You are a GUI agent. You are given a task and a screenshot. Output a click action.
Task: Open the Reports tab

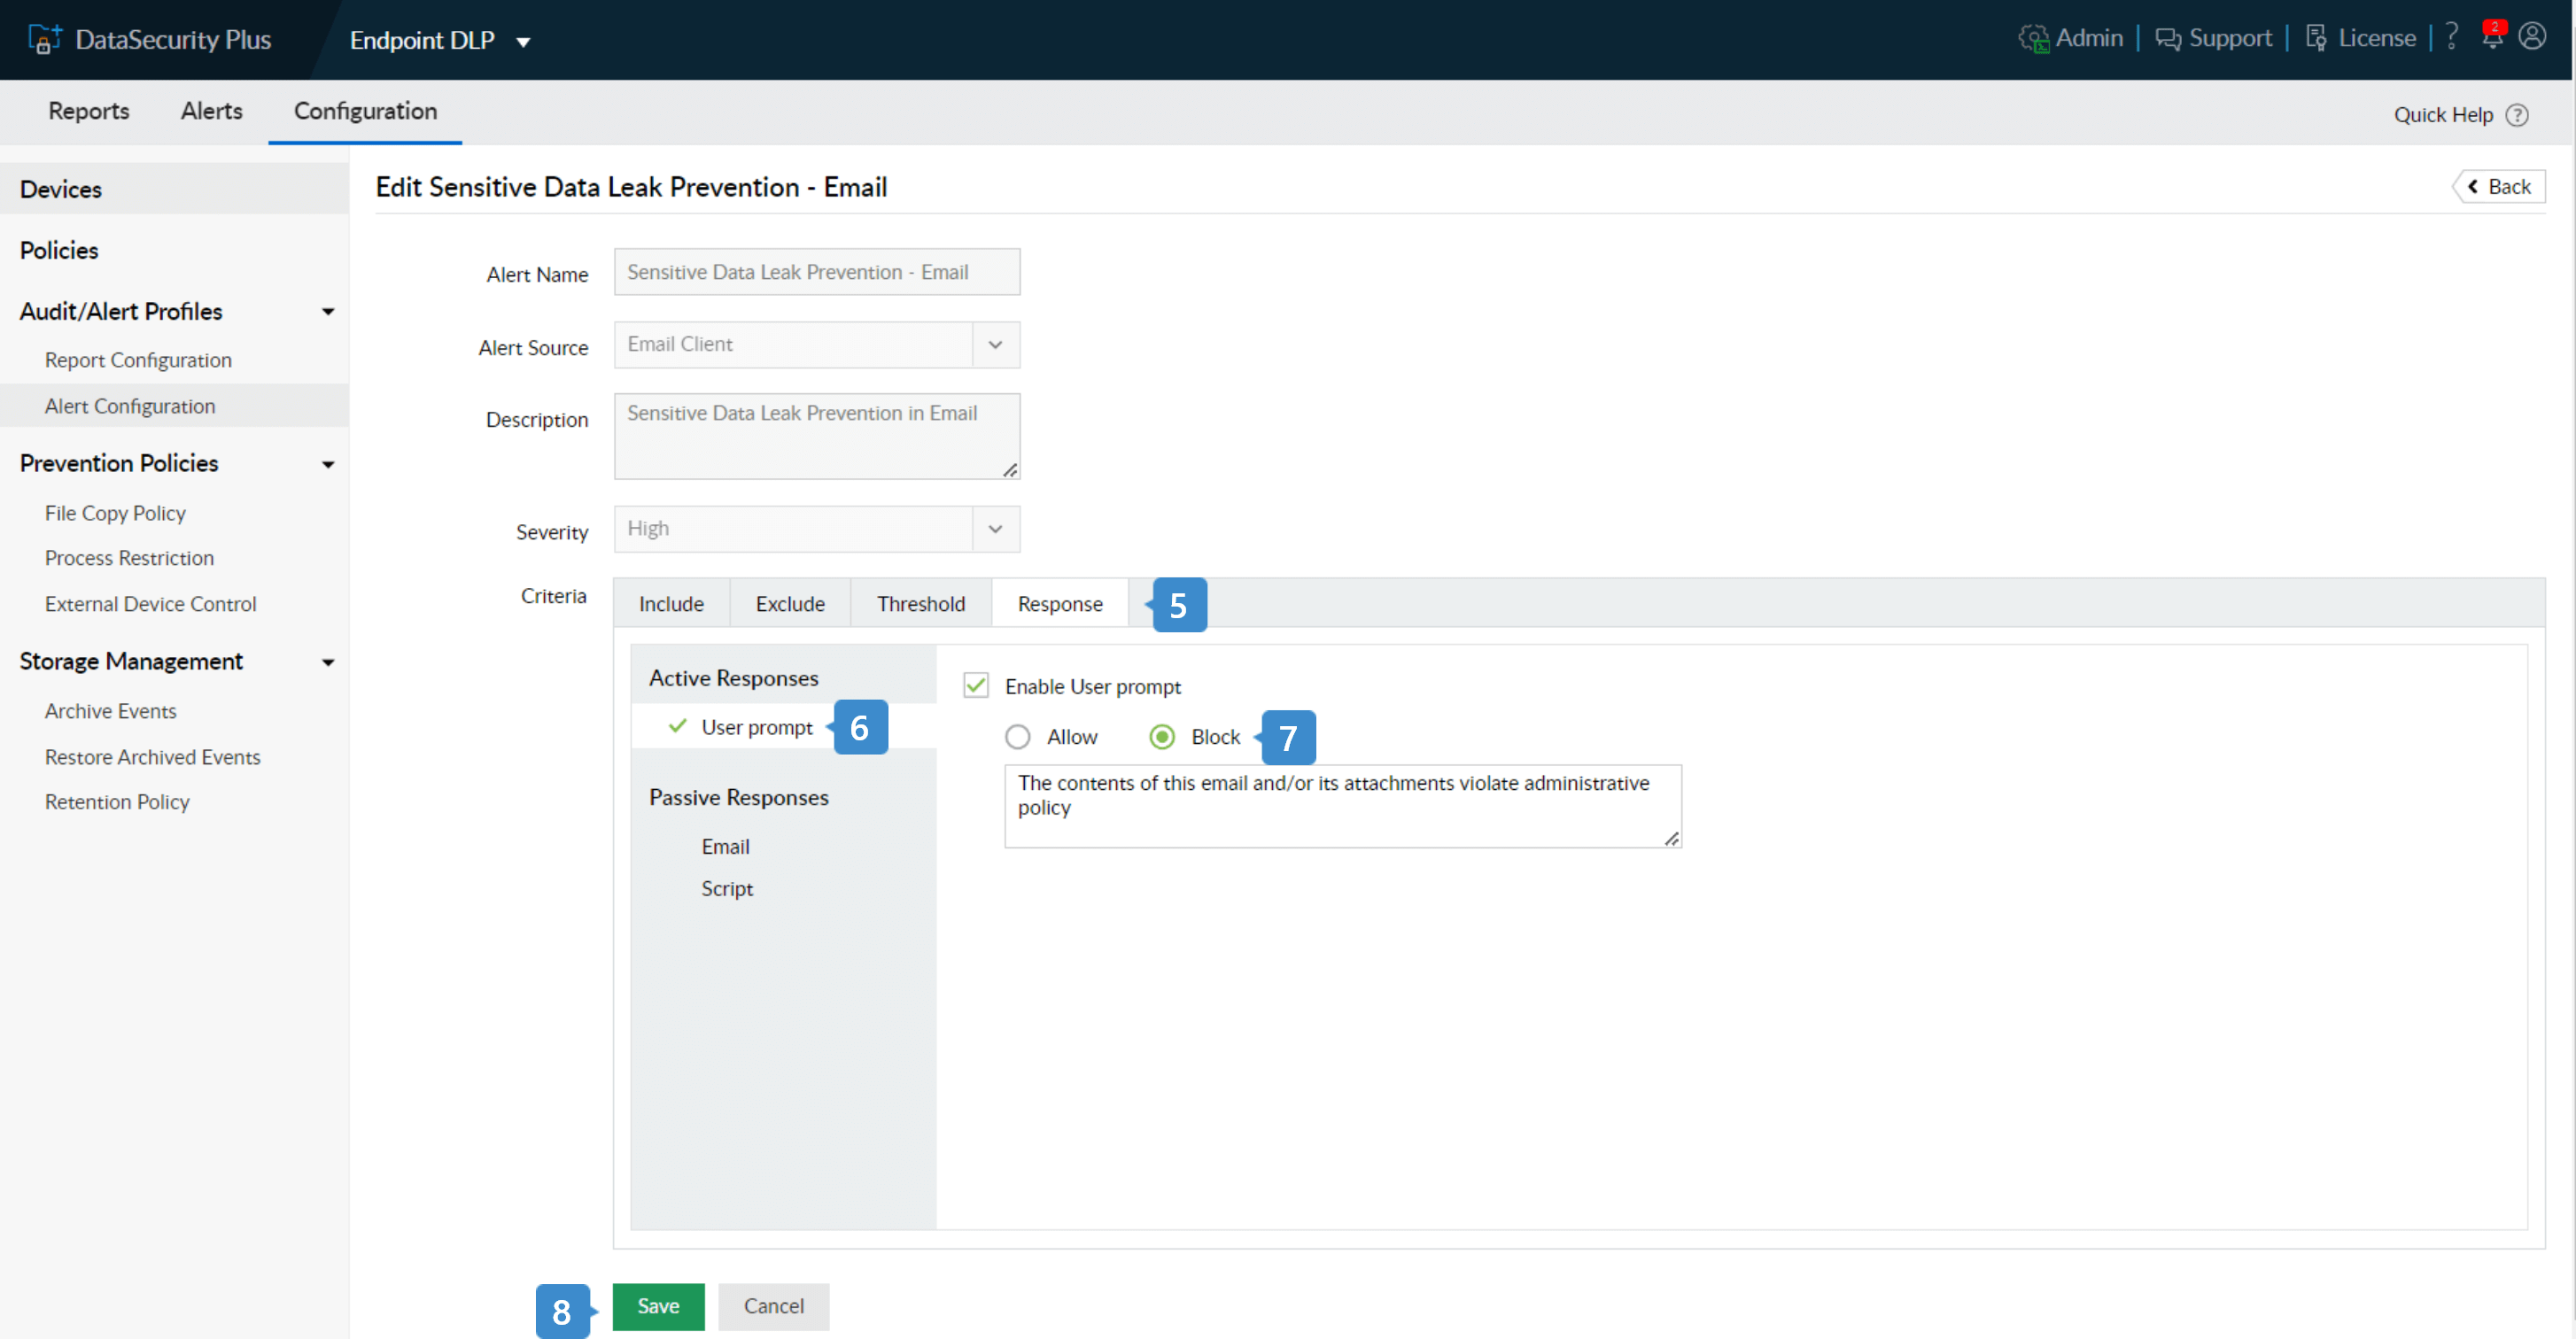pos(88,111)
